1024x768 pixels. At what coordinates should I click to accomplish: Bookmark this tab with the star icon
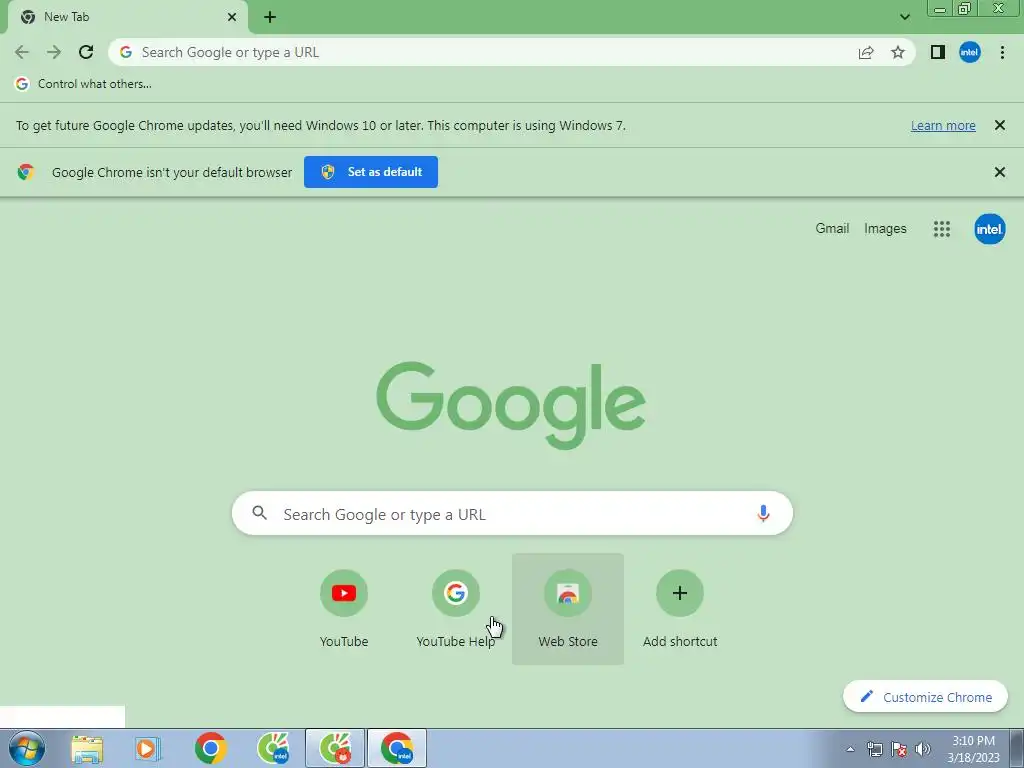click(898, 52)
